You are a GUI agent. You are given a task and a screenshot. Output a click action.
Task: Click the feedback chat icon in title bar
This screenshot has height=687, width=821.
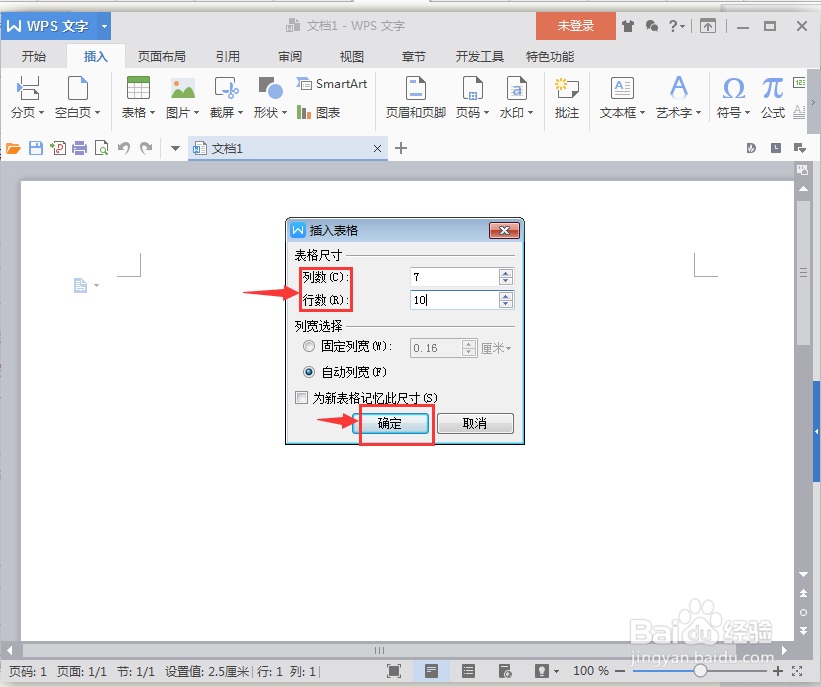click(x=652, y=26)
